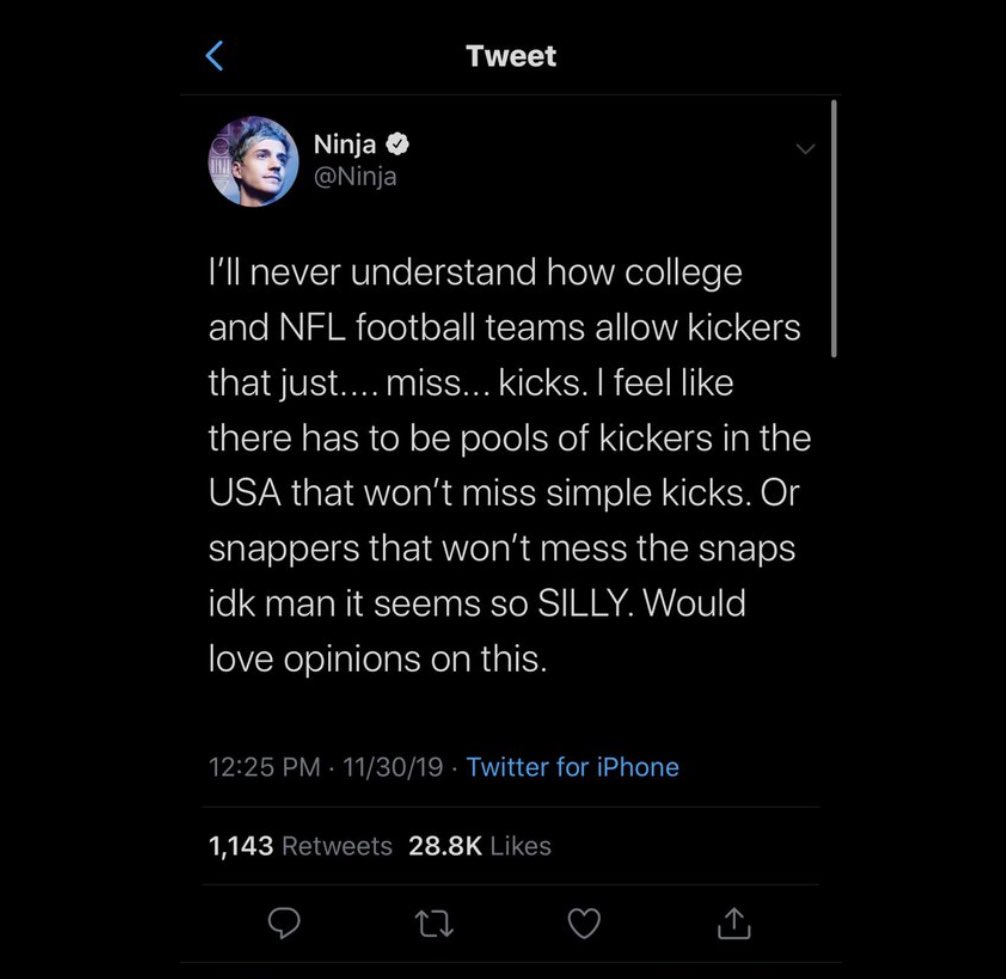Expand the tweet options chevron
Viewport: 1006px width, 979px height.
pos(805,149)
